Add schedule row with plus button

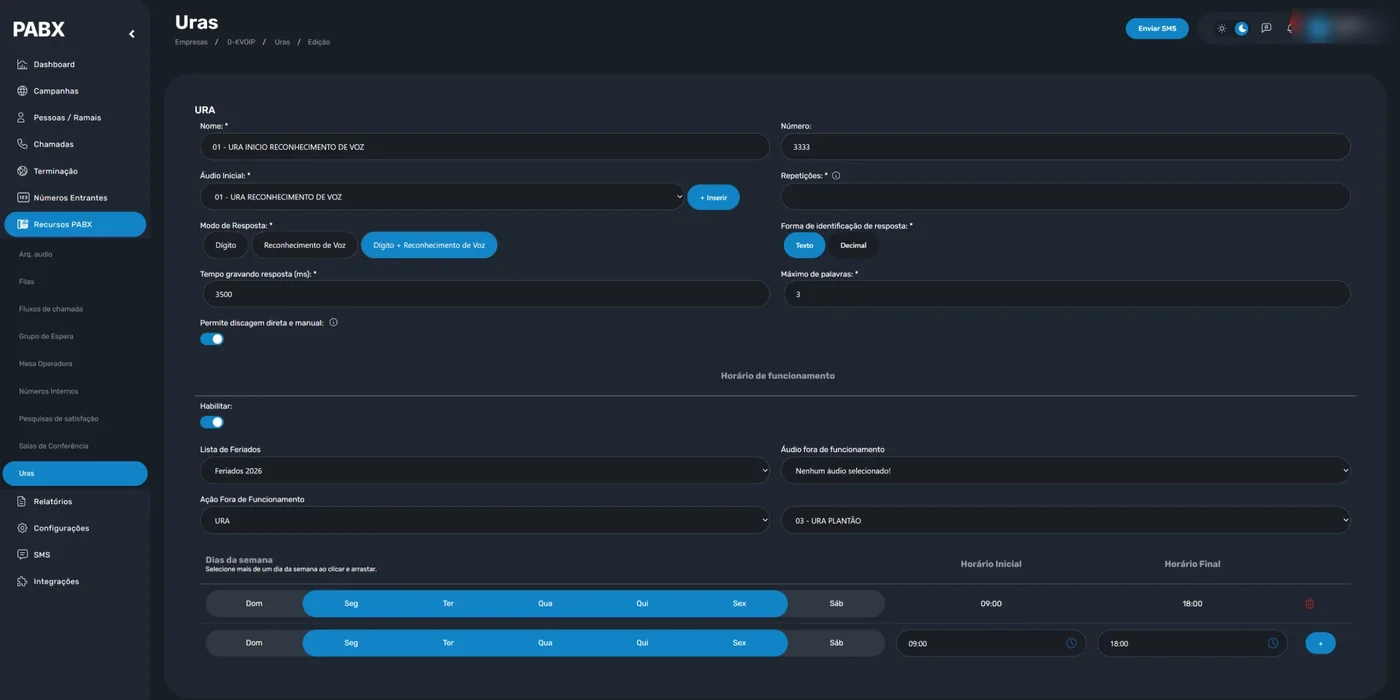pyautogui.click(x=1320, y=643)
